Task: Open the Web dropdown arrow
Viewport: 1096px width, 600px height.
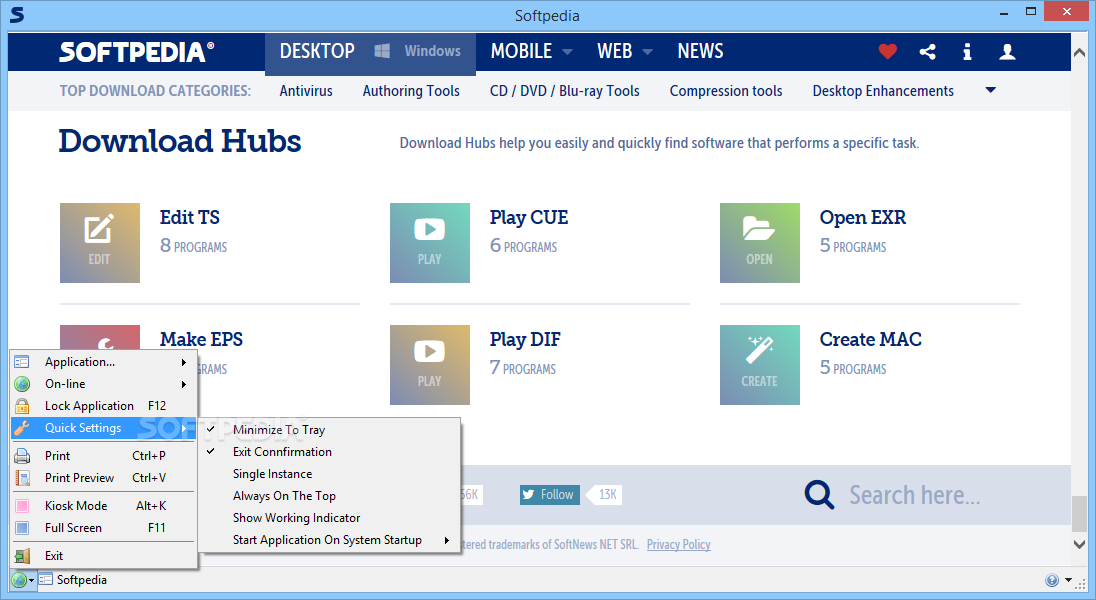Action: (x=647, y=52)
